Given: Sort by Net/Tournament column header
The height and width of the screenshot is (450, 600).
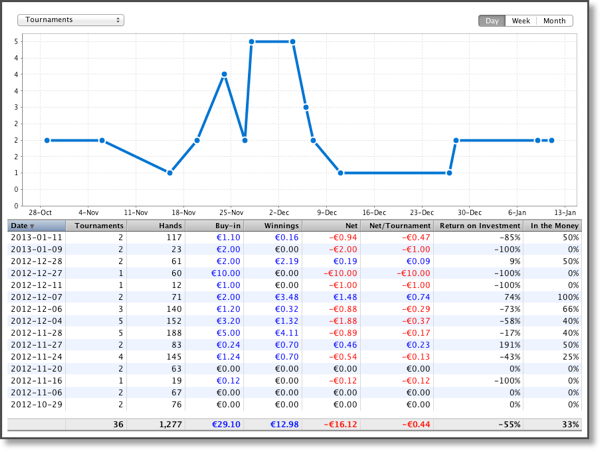Looking at the screenshot, I should pos(397,226).
